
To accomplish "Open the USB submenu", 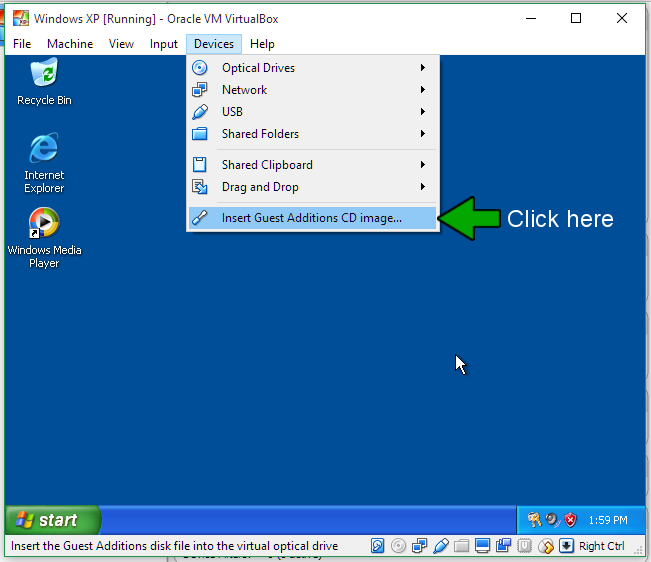I will coord(312,112).
